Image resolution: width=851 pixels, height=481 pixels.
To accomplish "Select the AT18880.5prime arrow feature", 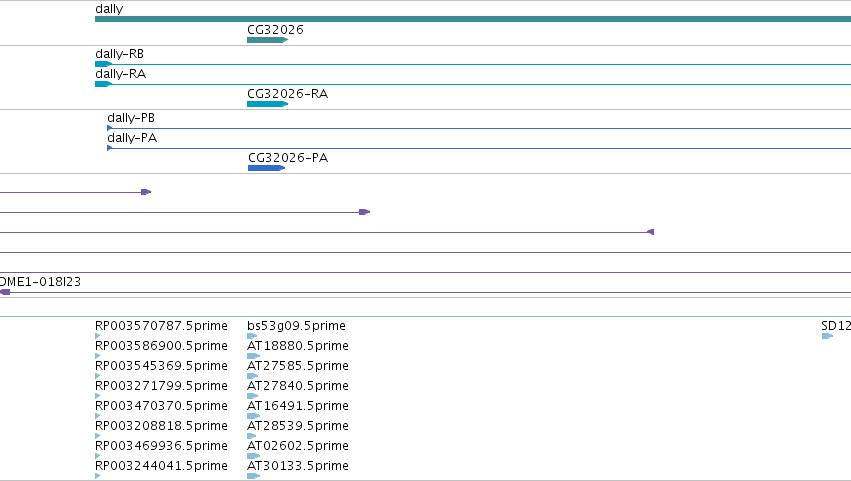I will click(x=253, y=356).
